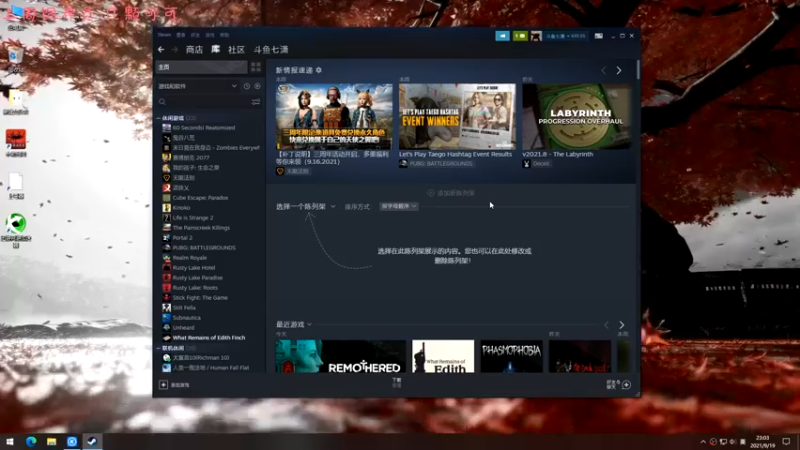800x450 pixels.
Task: Expand 最近游戏 recent games dropdown
Action: point(294,324)
